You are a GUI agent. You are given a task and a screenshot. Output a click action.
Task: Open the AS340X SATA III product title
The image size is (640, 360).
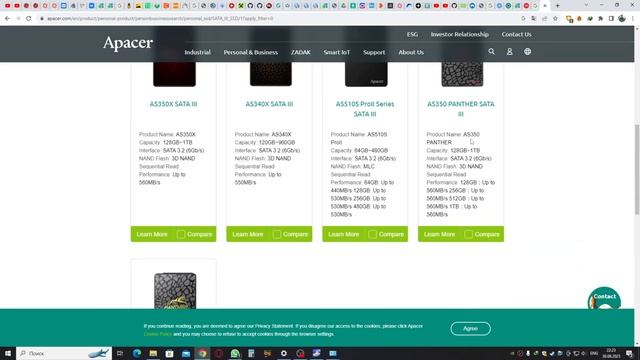click(x=269, y=104)
